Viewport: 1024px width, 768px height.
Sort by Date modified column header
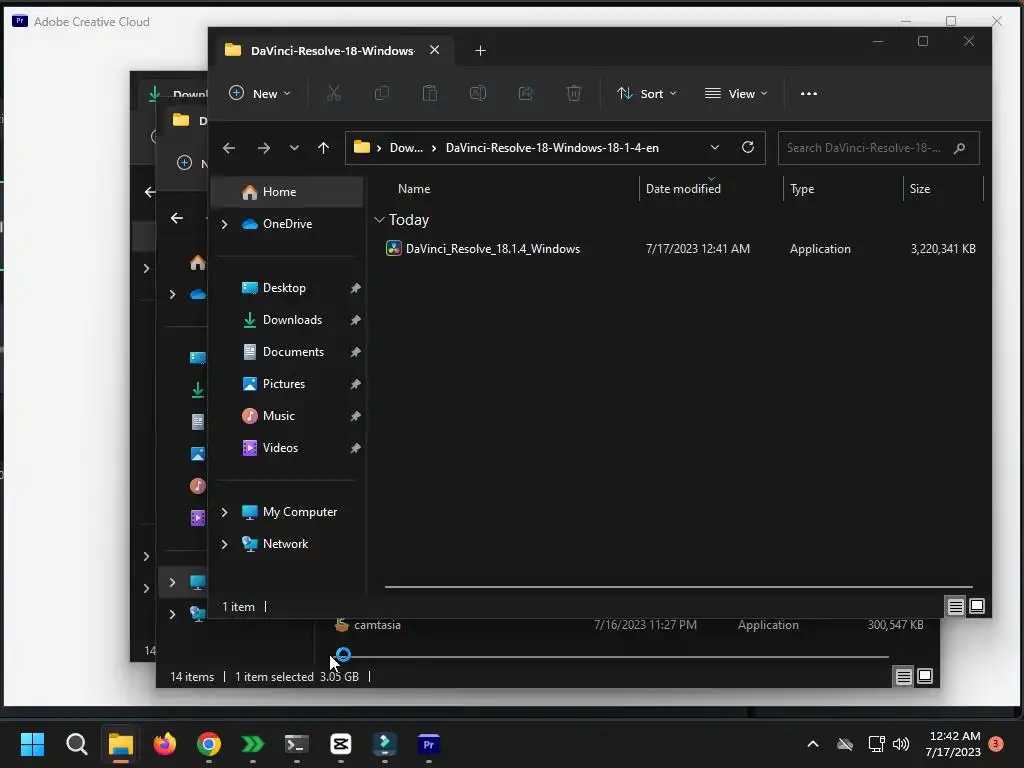(x=683, y=189)
